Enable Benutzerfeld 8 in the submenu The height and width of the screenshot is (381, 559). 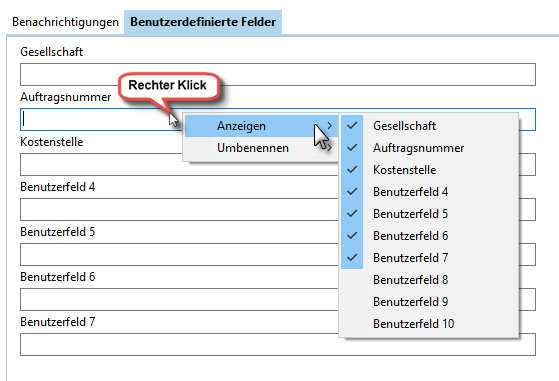click(x=429, y=280)
